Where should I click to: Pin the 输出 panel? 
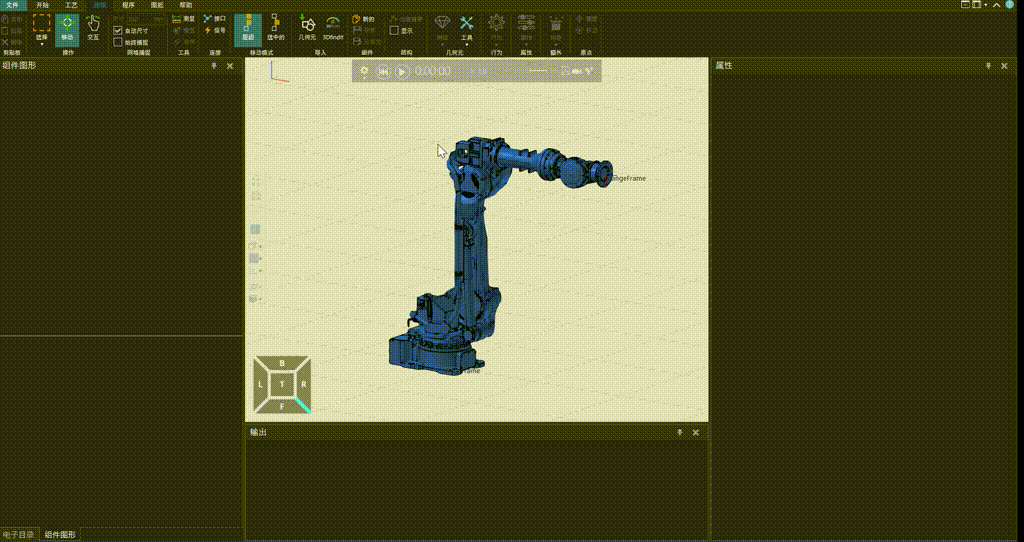(679, 432)
